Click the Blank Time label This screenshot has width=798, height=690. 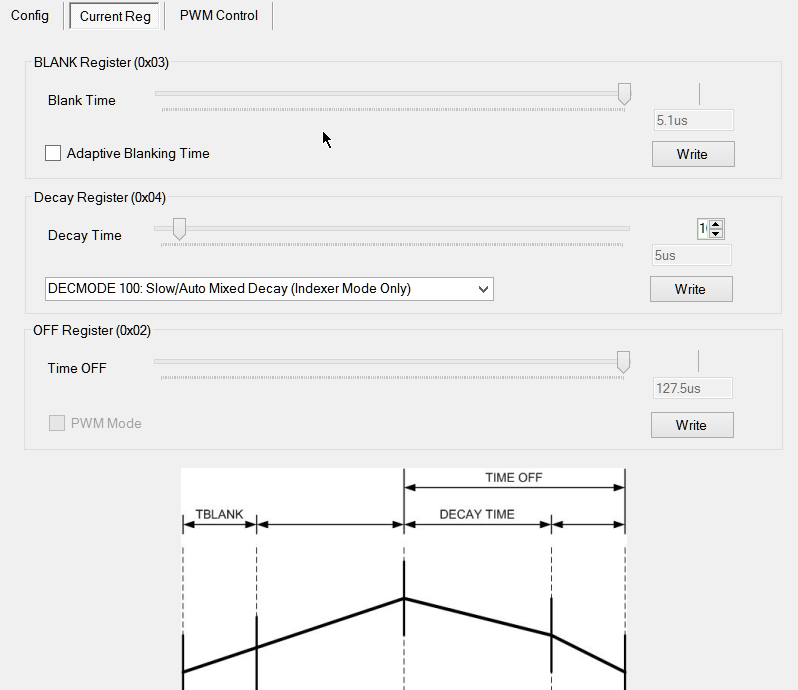[x=81, y=100]
